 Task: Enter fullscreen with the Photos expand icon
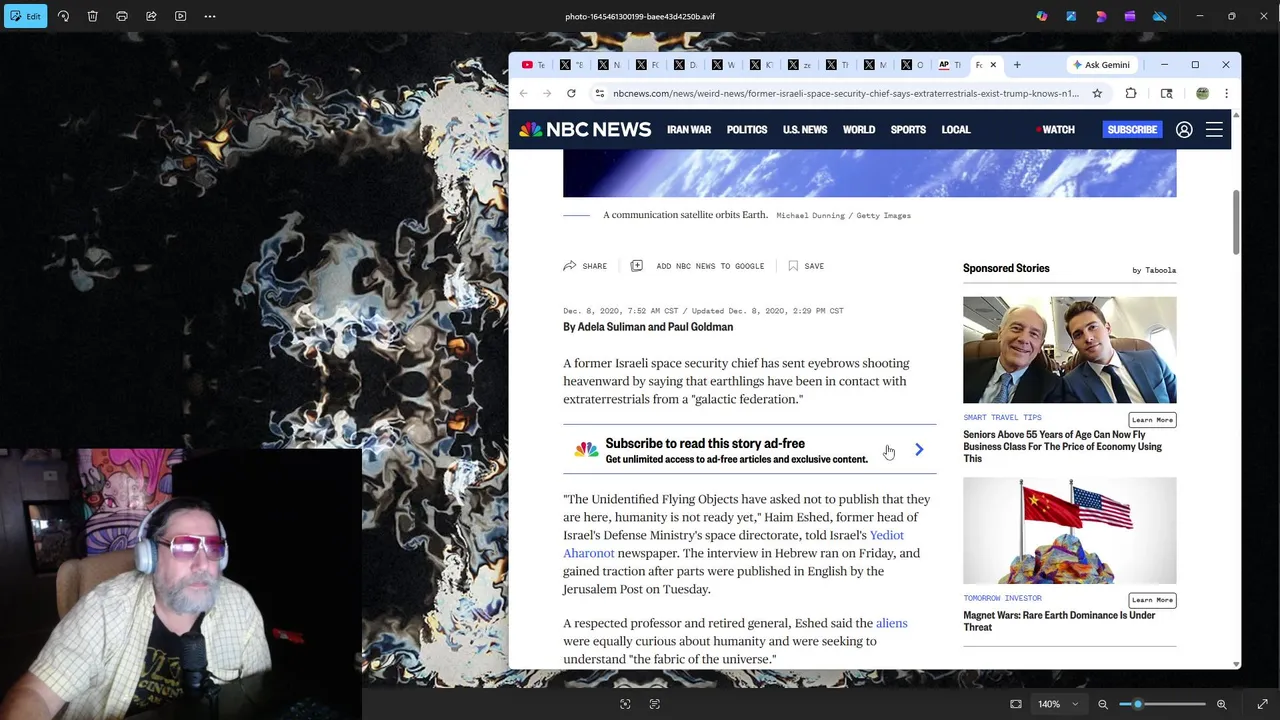click(1262, 704)
